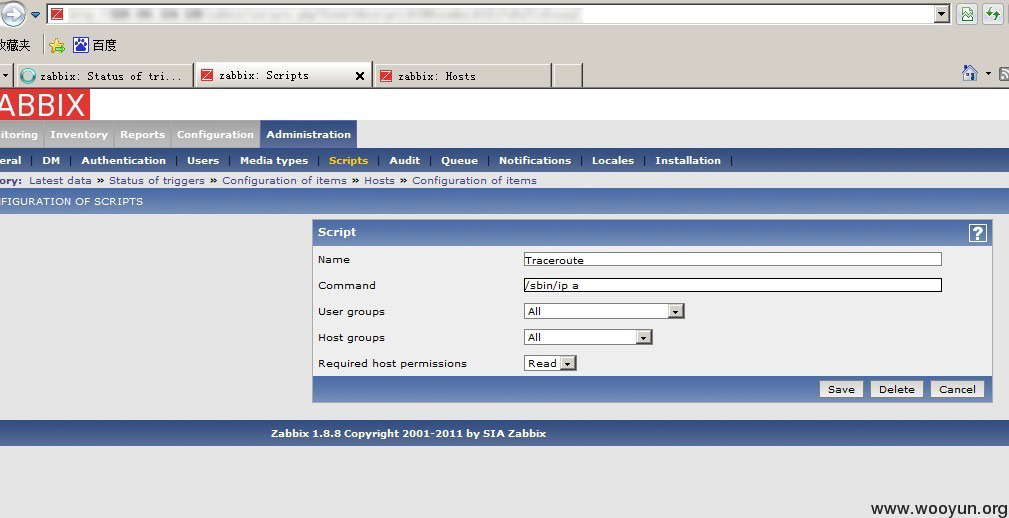Viewport: 1009px width, 518px height.
Task: Click the Zabbix favicon in address bar
Action: [57, 14]
